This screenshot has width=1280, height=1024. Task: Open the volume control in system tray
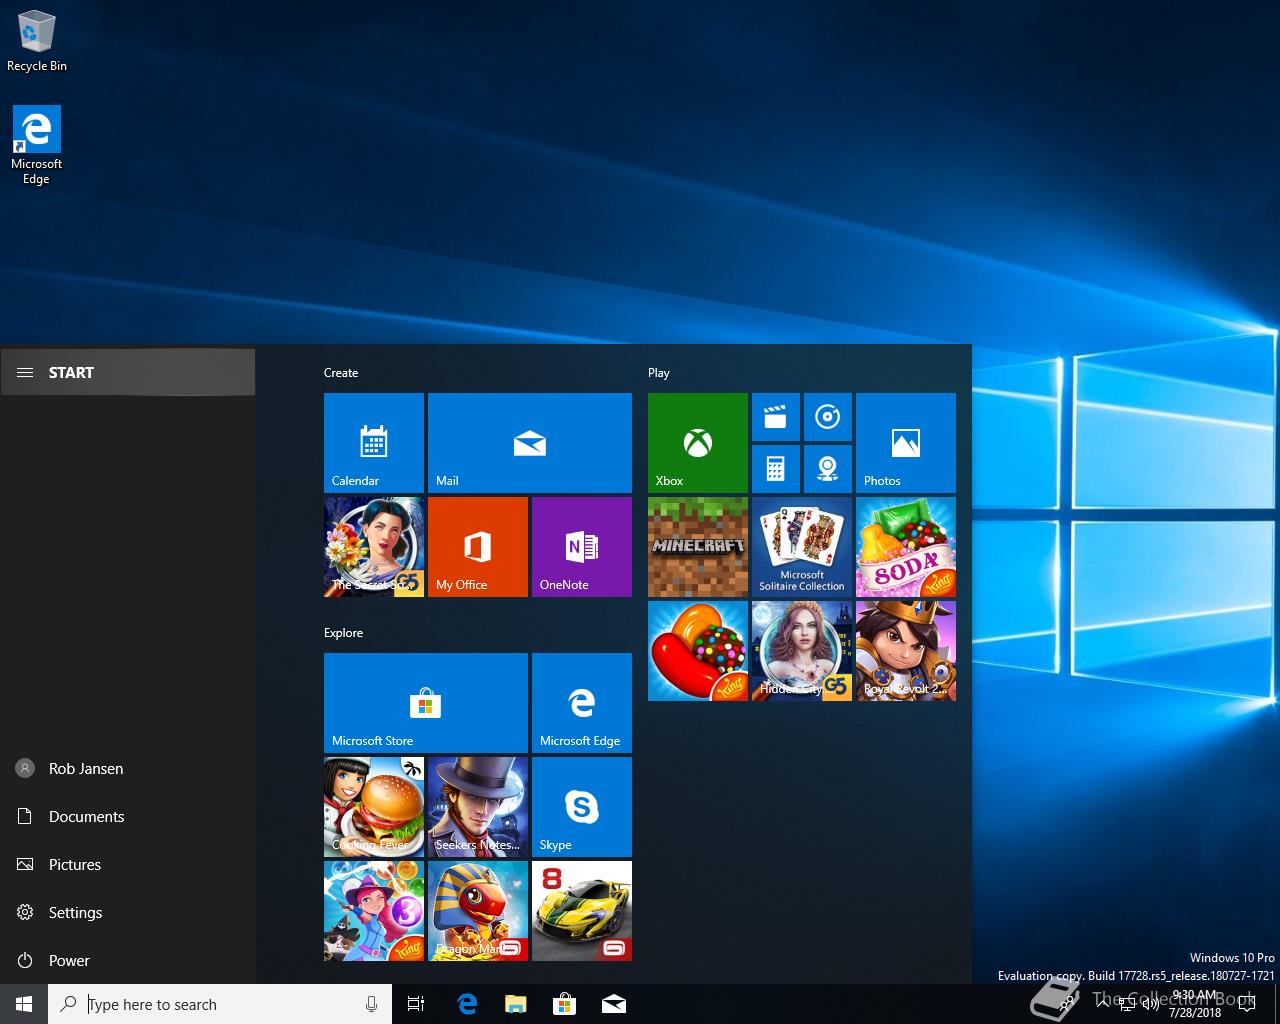(x=1151, y=1004)
